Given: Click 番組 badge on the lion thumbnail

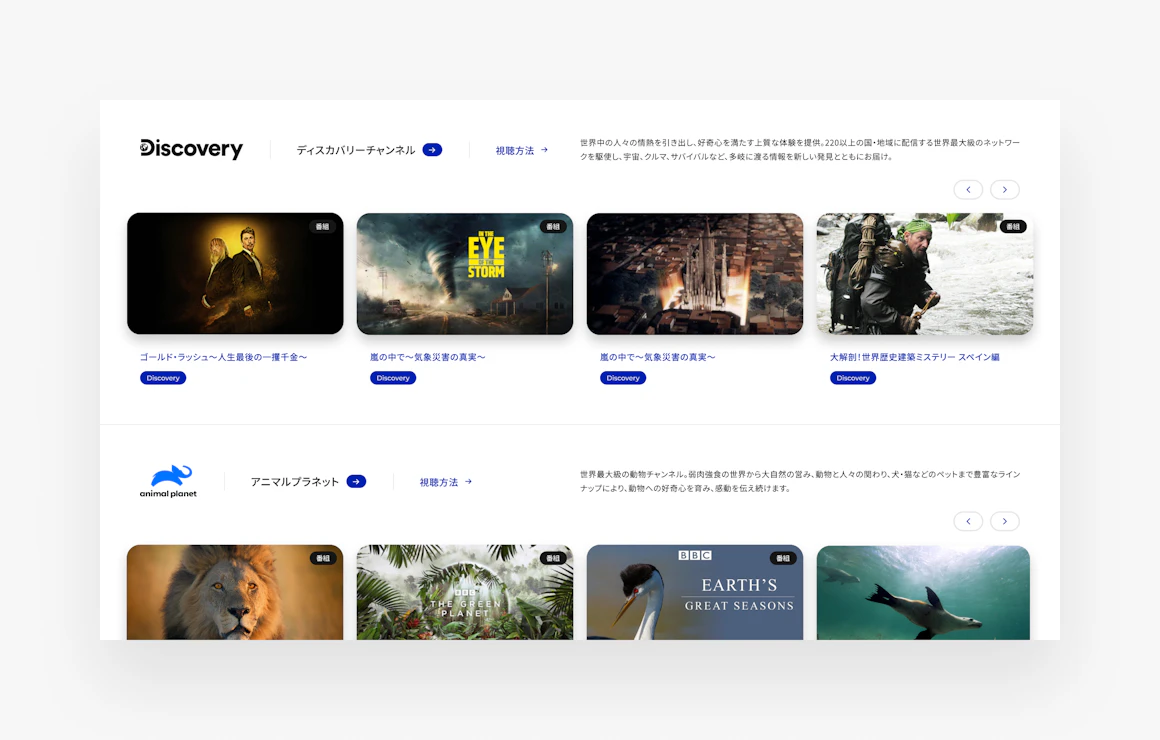Looking at the screenshot, I should (323, 558).
